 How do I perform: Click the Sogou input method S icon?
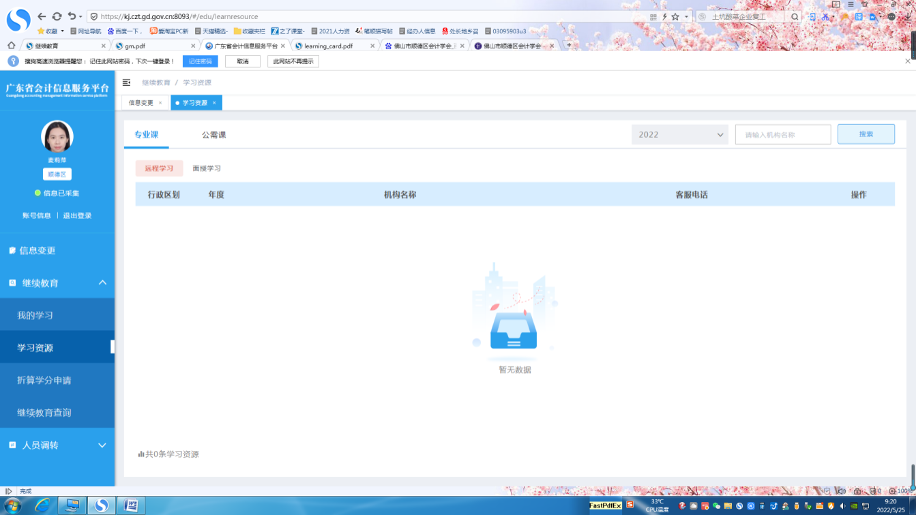click(630, 504)
